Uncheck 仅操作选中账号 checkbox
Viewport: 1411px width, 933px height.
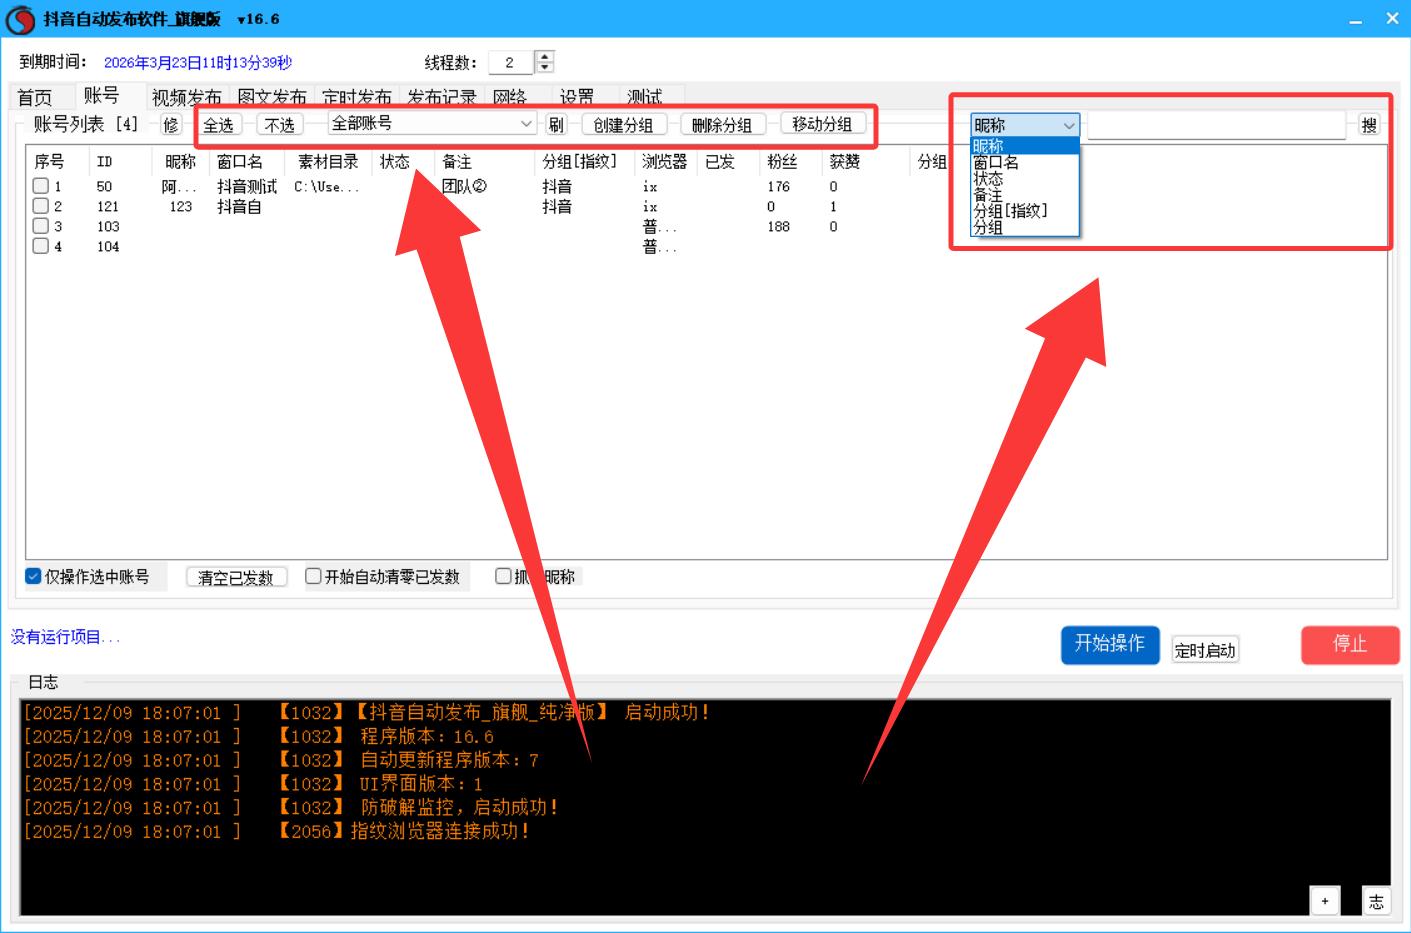click(33, 576)
